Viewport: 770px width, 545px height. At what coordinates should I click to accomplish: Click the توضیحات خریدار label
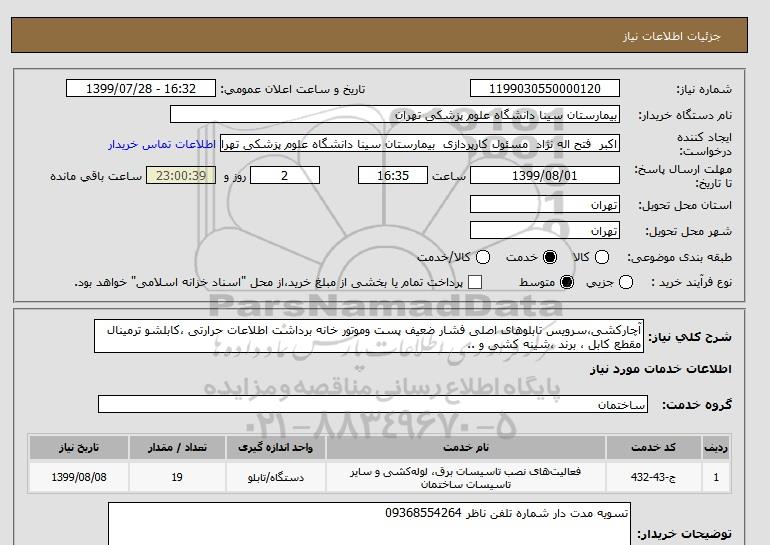[684, 534]
